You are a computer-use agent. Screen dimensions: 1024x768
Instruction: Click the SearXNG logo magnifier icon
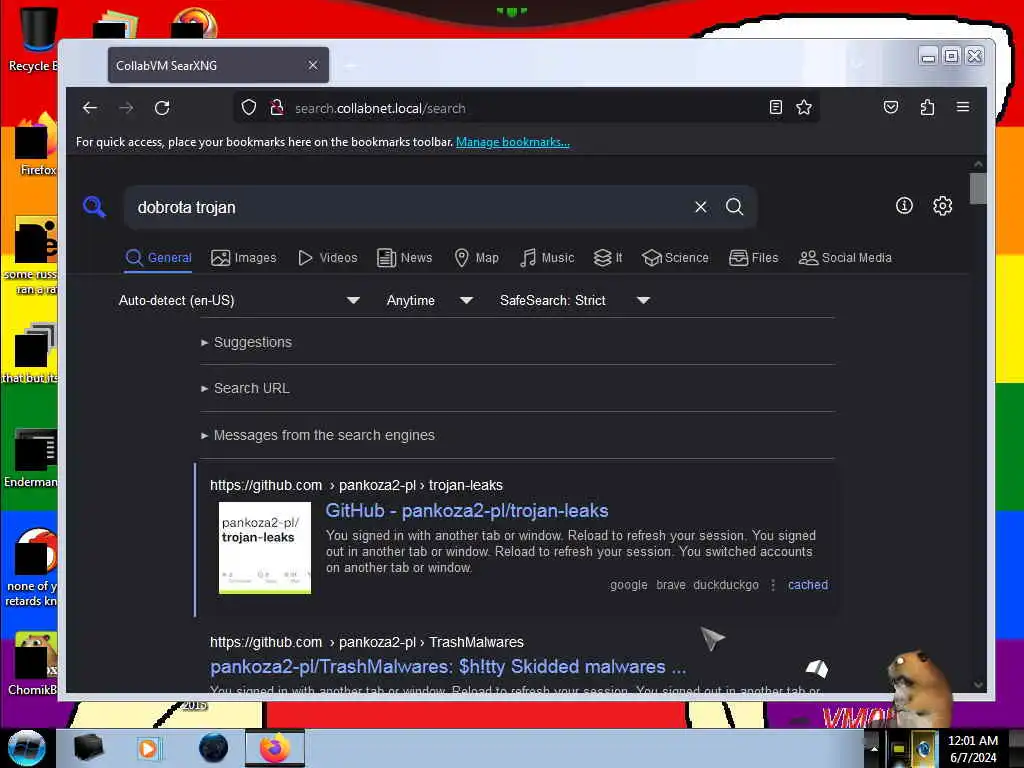[94, 207]
